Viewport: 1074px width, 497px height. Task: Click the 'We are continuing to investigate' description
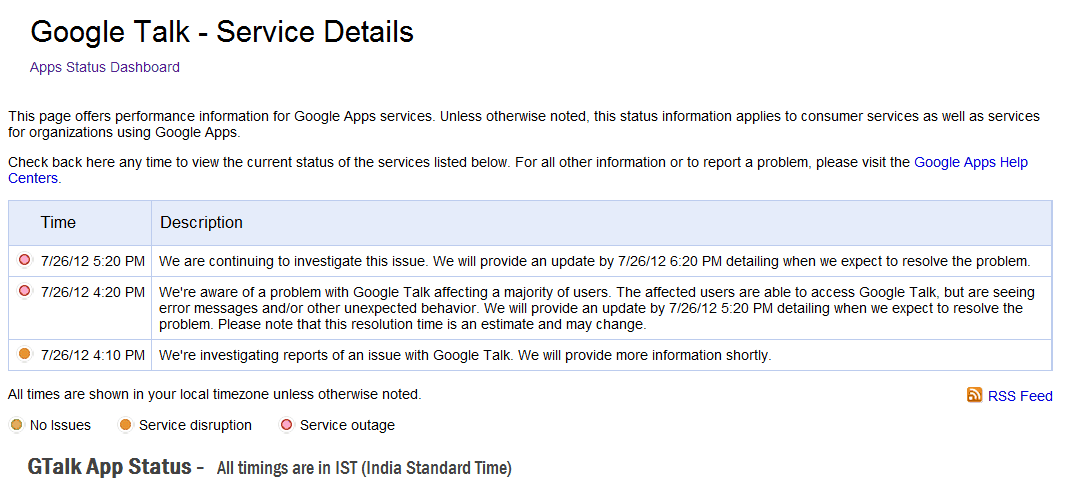(x=595, y=261)
